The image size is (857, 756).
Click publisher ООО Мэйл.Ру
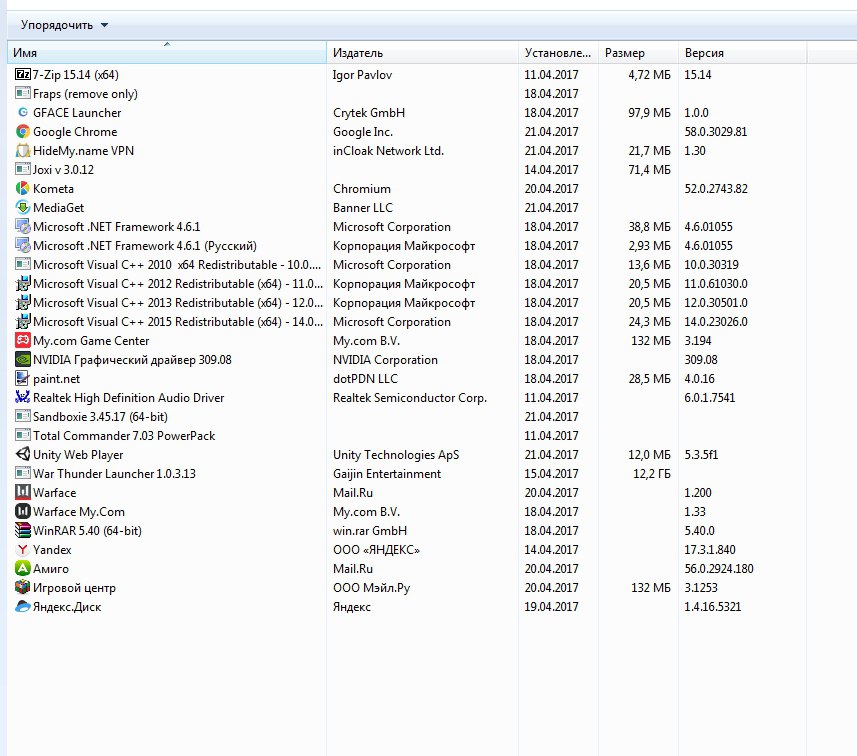click(x=372, y=588)
